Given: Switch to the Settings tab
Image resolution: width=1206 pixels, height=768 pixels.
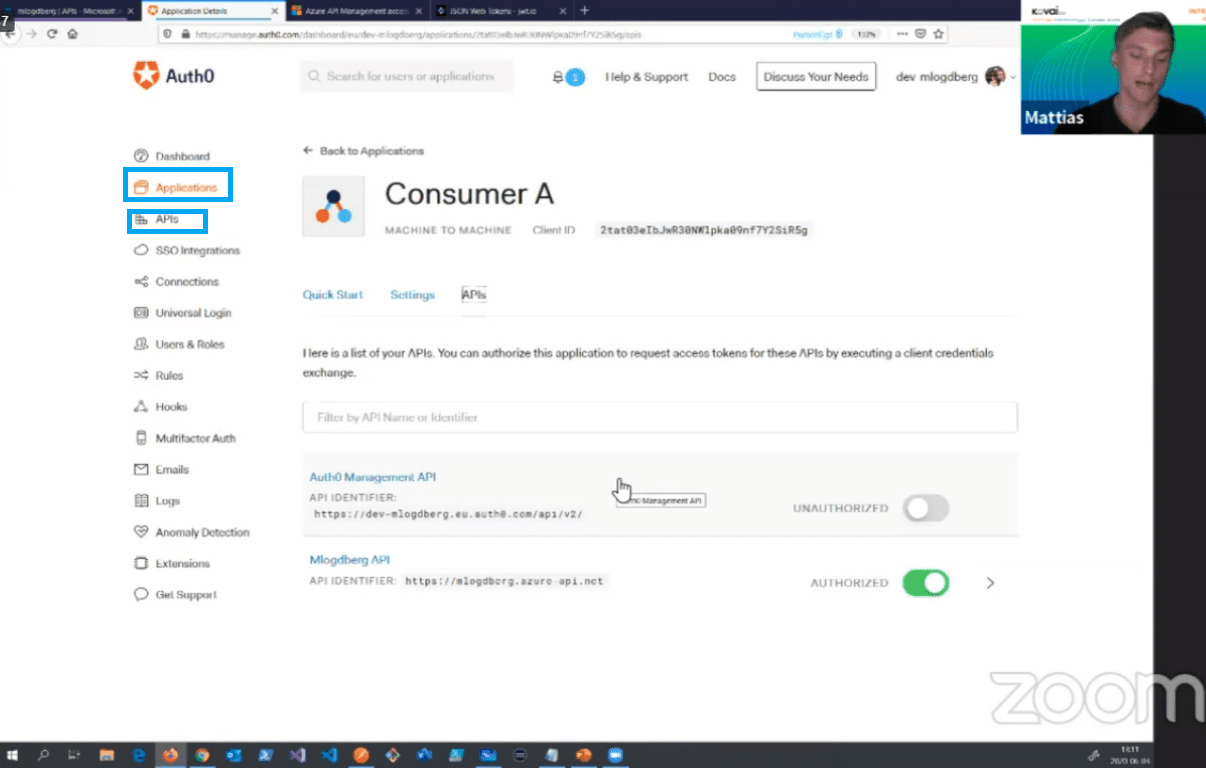Looking at the screenshot, I should (412, 295).
